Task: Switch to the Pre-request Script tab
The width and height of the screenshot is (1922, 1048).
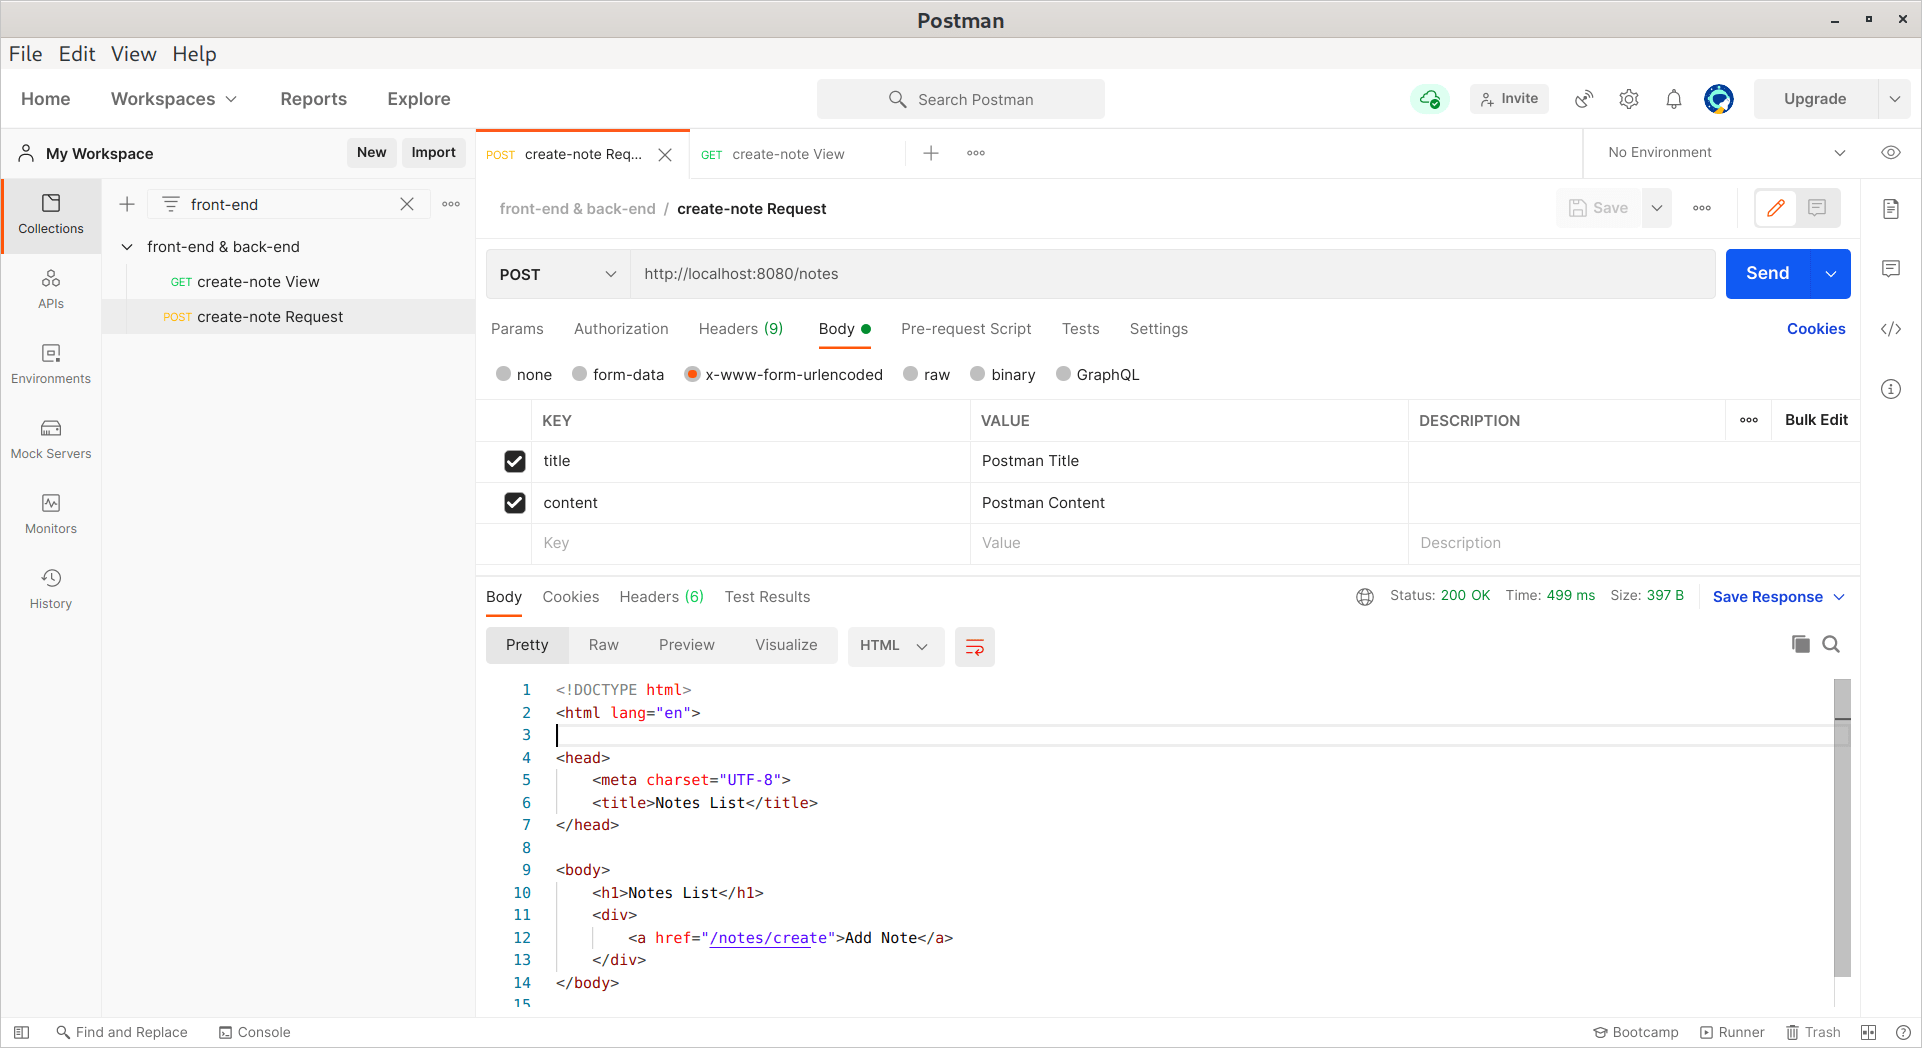Action: (966, 329)
